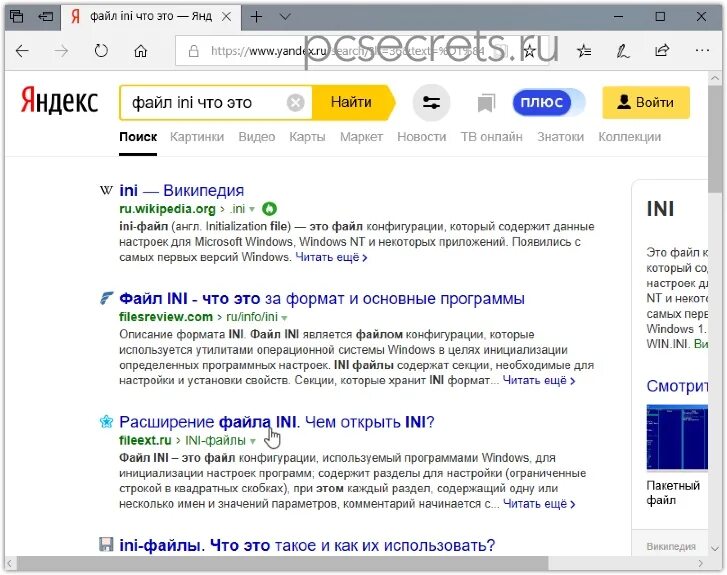
Task: Click the green turbo rocket icon
Action: (x=269, y=209)
